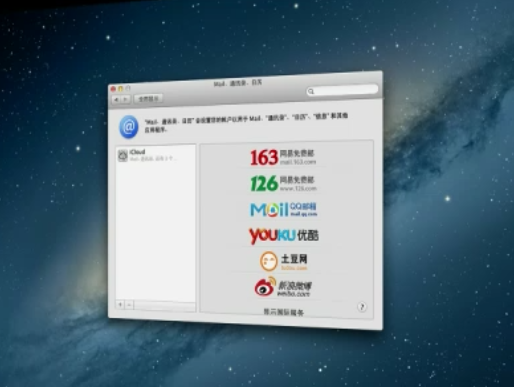Click the Show All (全部显示) button
The width and height of the screenshot is (514, 387).
148,99
